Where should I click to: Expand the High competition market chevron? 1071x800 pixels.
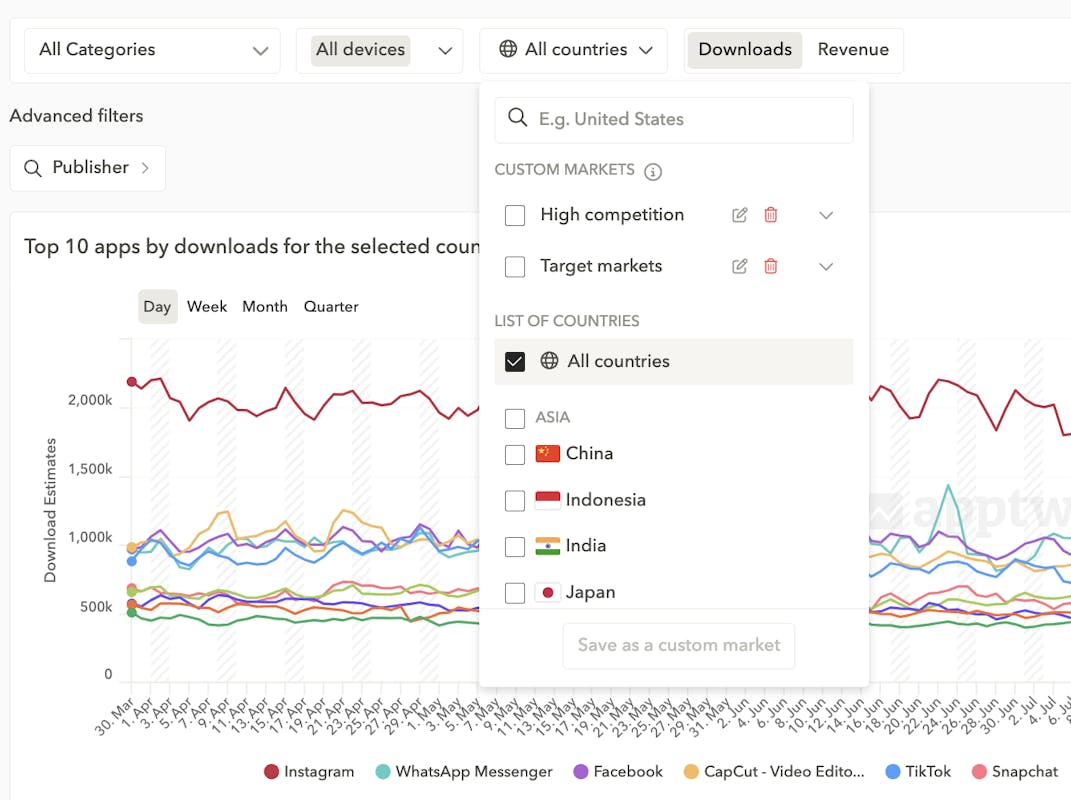826,215
